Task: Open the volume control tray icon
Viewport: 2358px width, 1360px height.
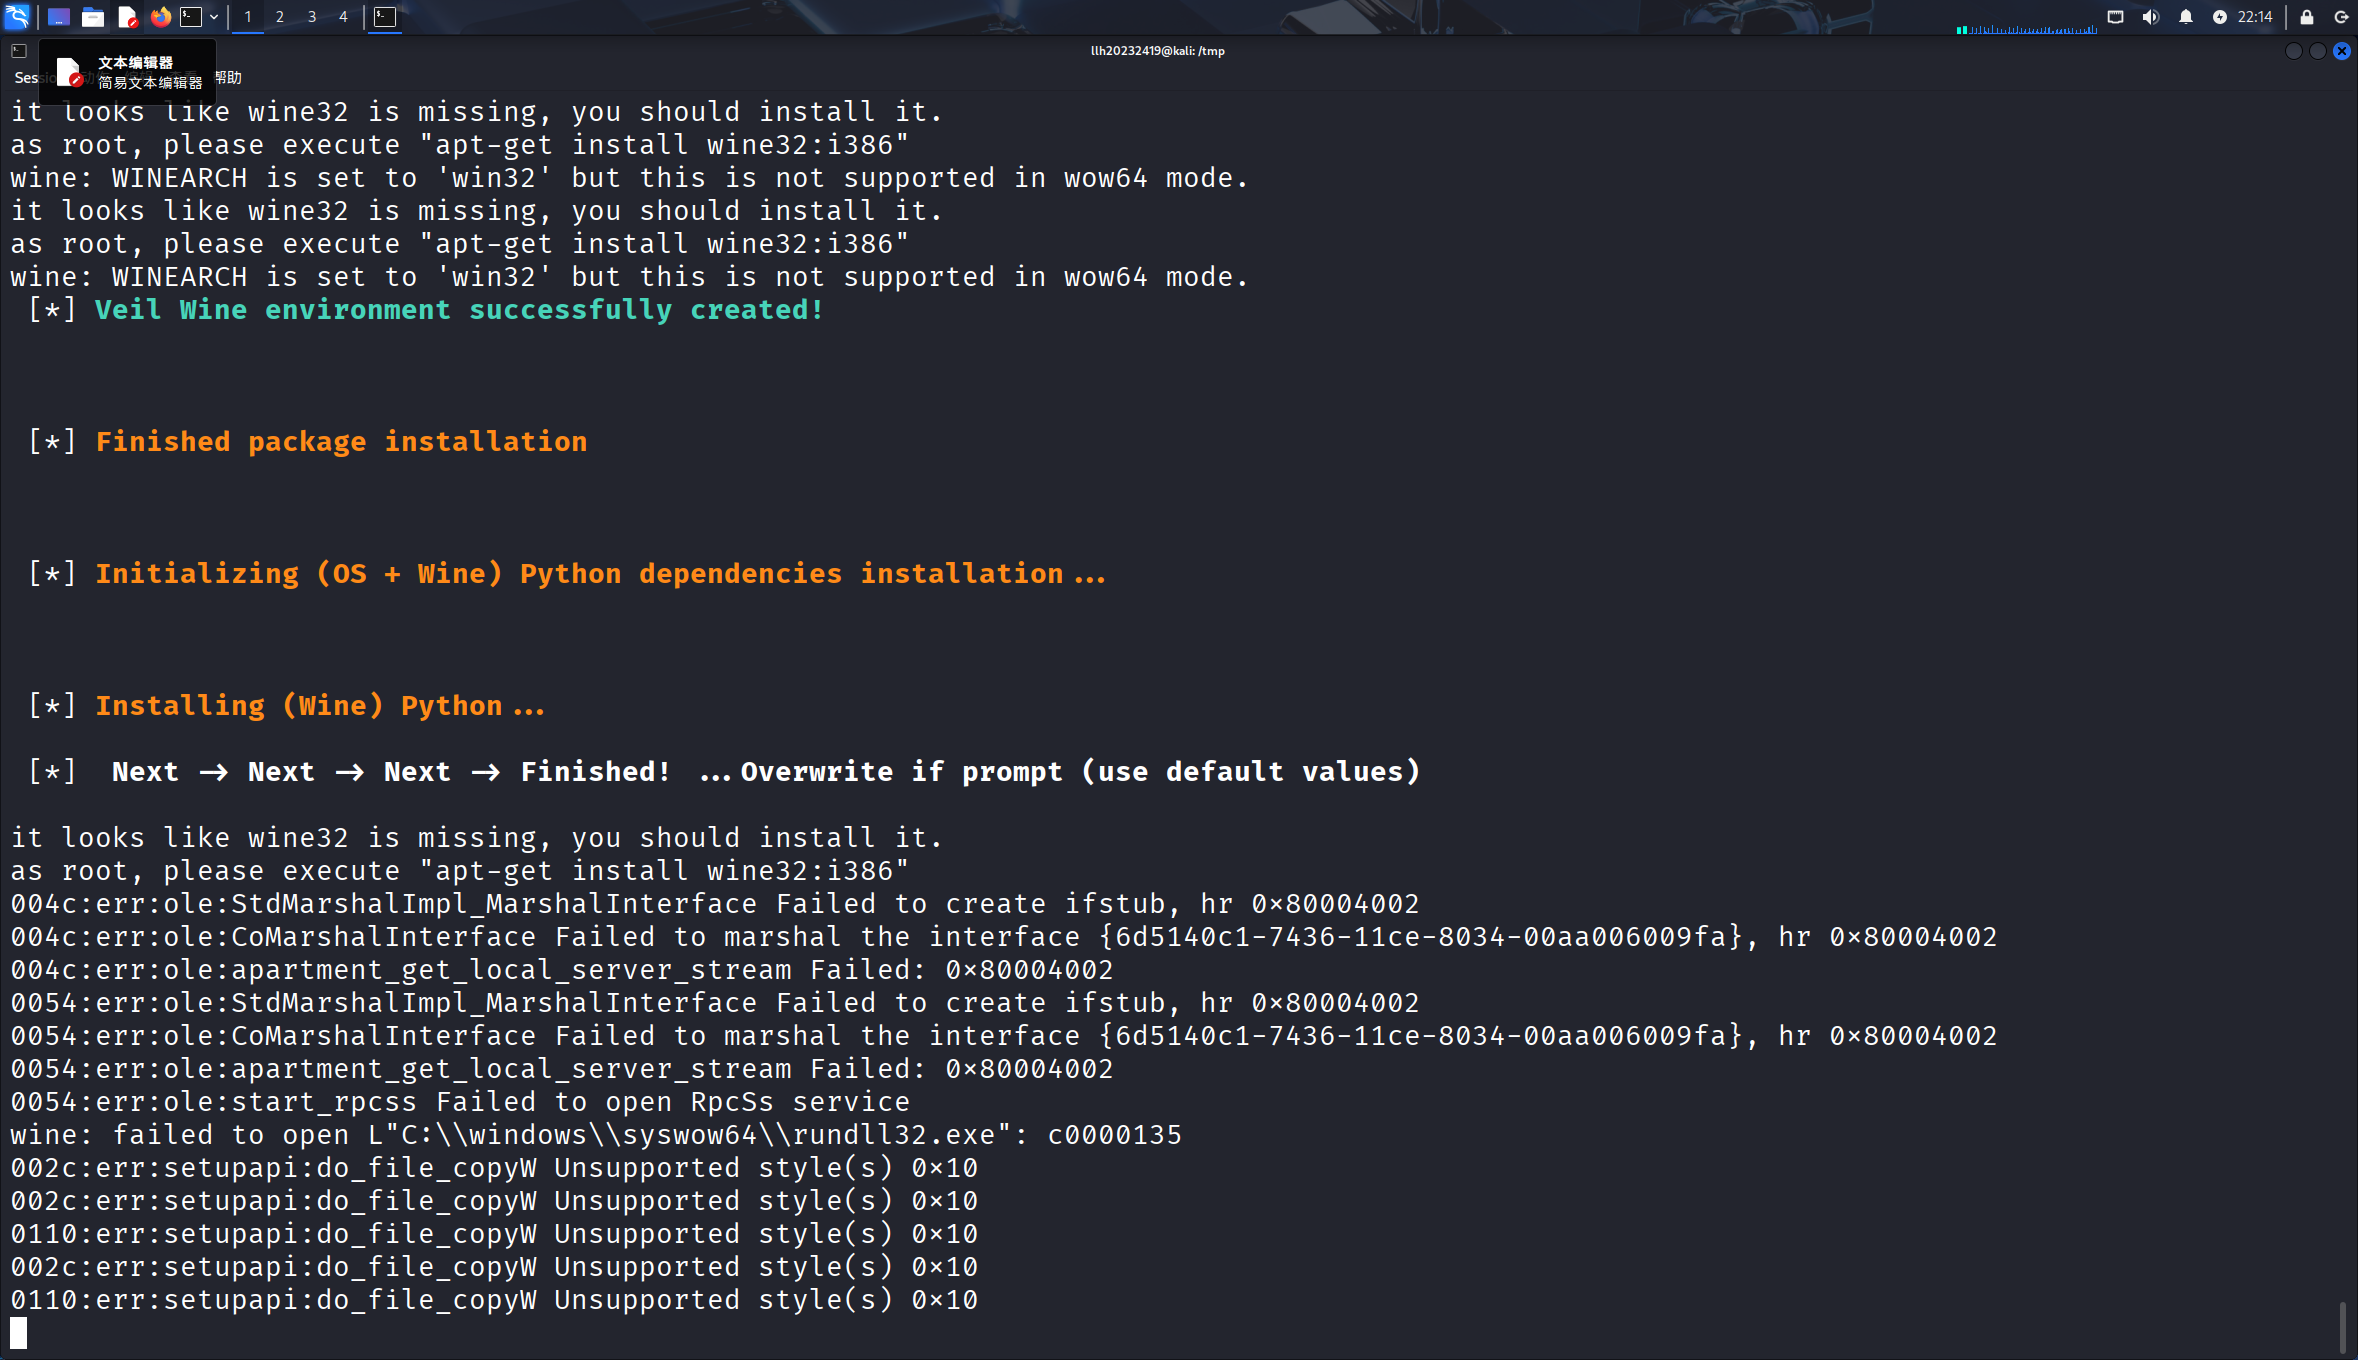Action: tap(2150, 17)
